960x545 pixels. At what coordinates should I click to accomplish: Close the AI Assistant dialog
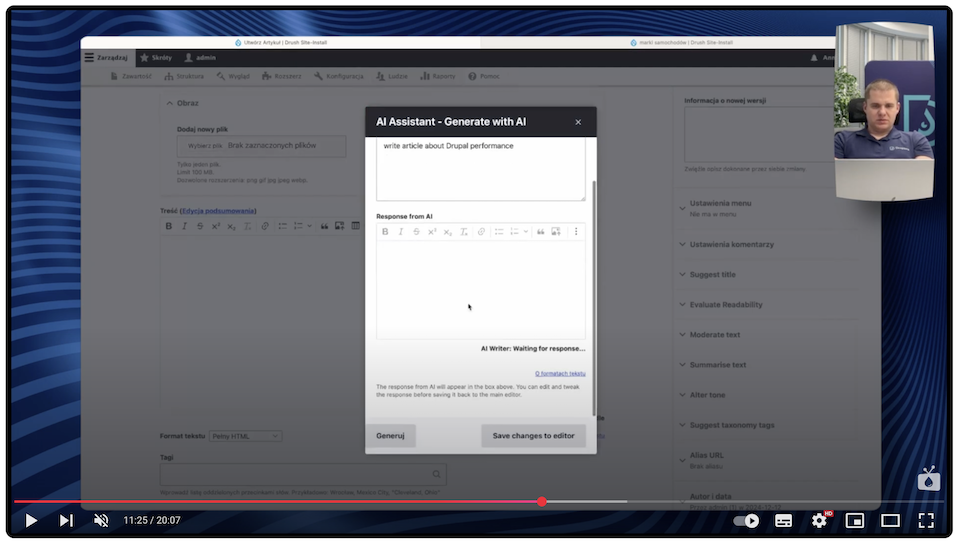click(578, 122)
